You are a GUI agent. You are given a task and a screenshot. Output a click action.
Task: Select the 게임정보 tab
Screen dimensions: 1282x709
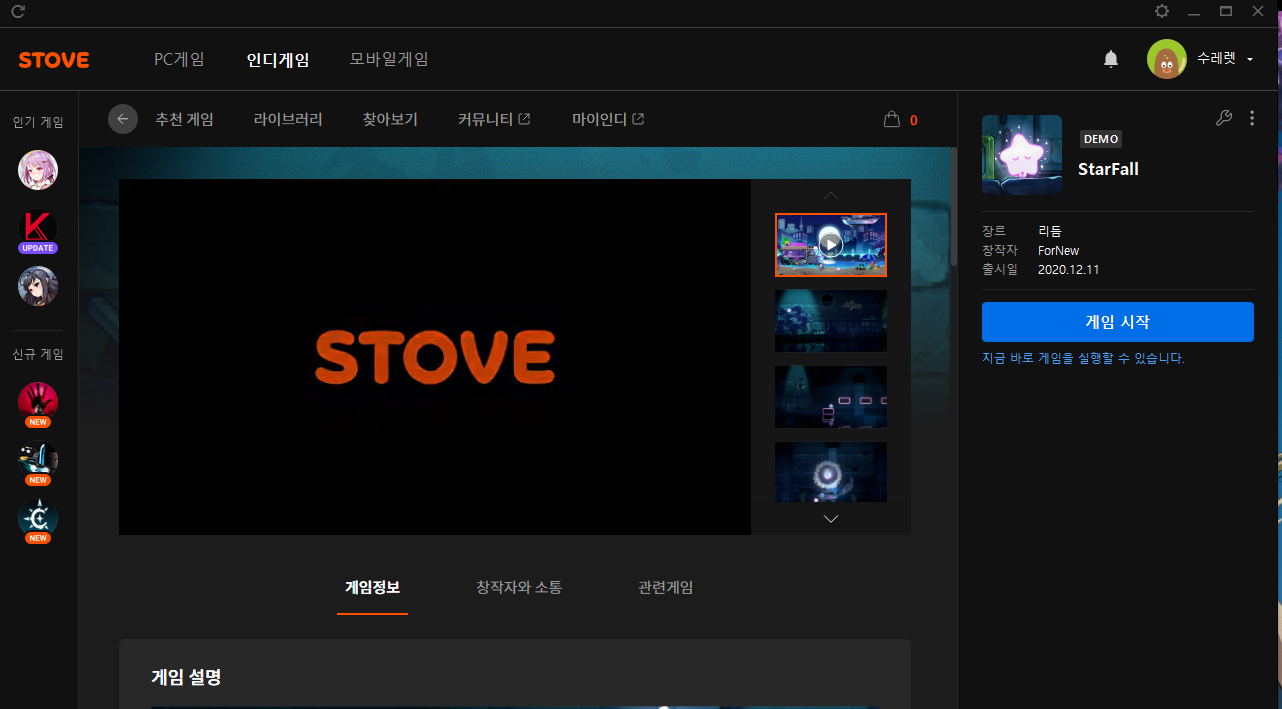[372, 587]
